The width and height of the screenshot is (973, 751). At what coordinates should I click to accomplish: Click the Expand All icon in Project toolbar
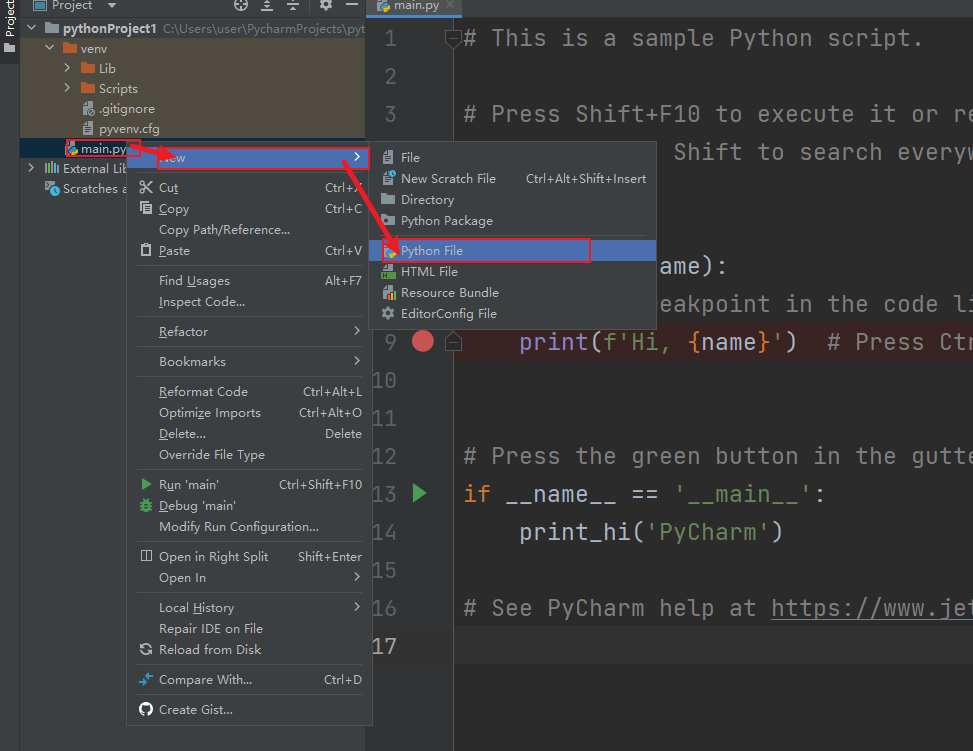tap(267, 6)
